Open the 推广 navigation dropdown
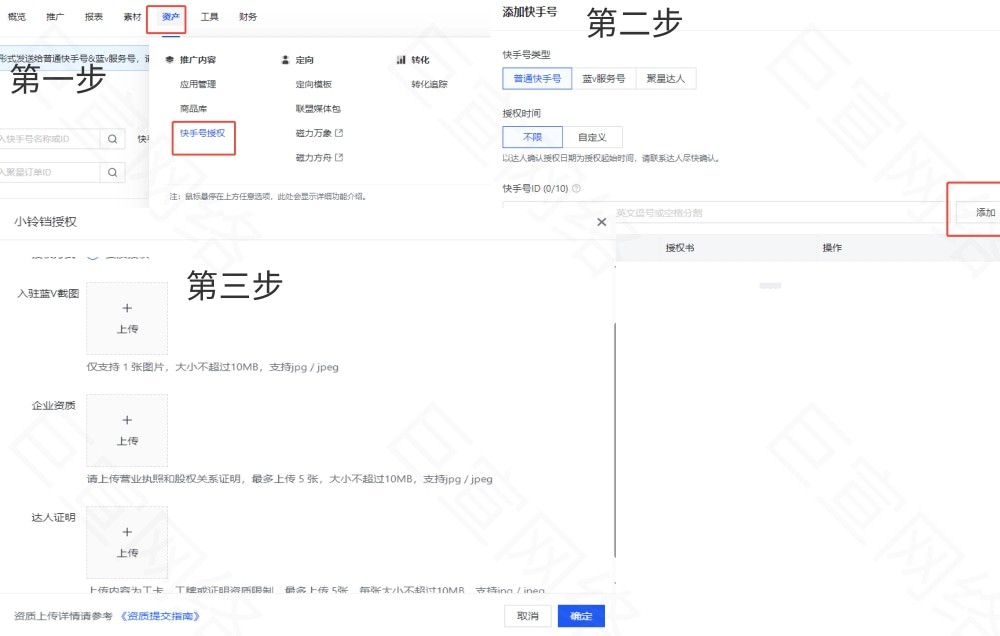Screen dimensions: 1000x636 click(x=55, y=16)
